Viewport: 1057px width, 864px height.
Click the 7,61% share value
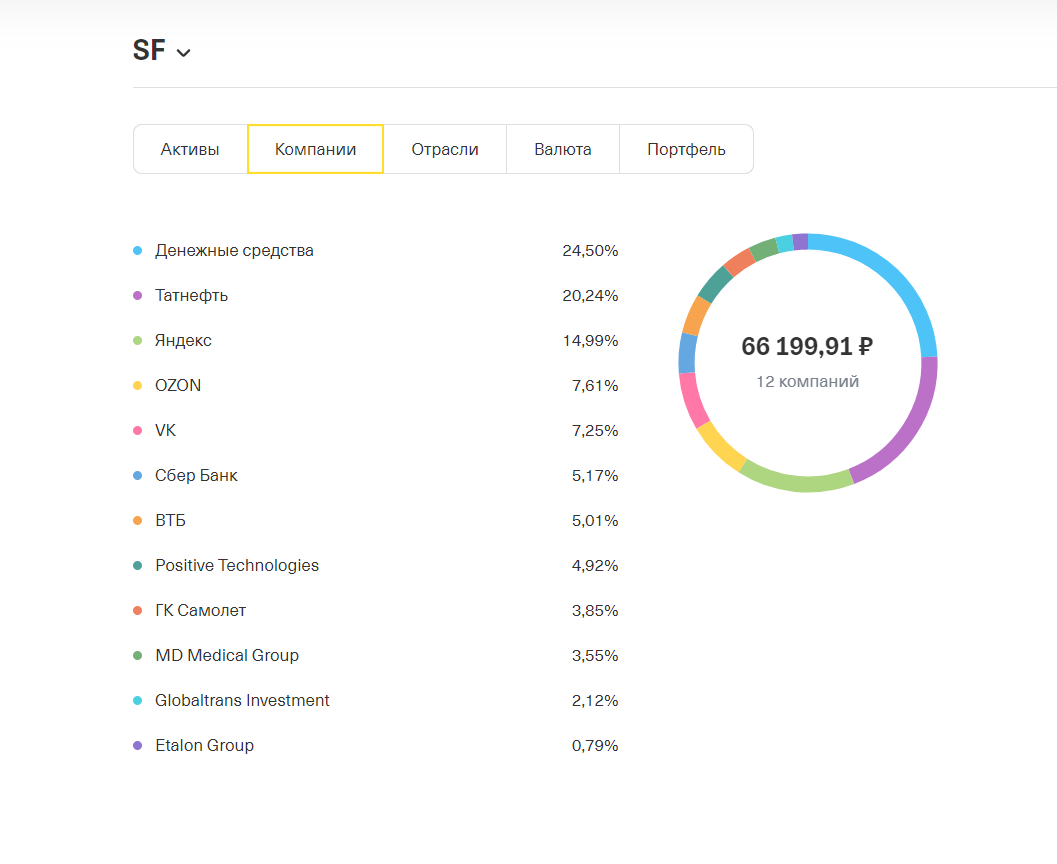(595, 385)
